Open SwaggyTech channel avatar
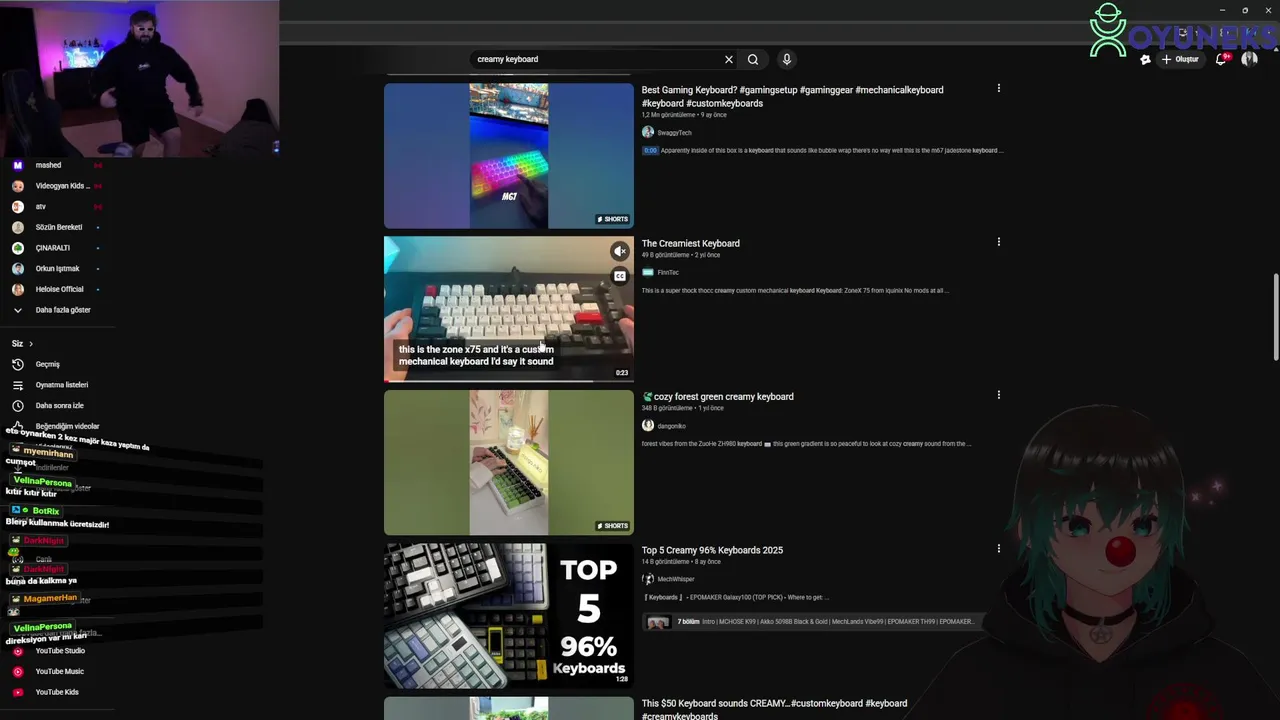The image size is (1280, 720). pyautogui.click(x=648, y=132)
